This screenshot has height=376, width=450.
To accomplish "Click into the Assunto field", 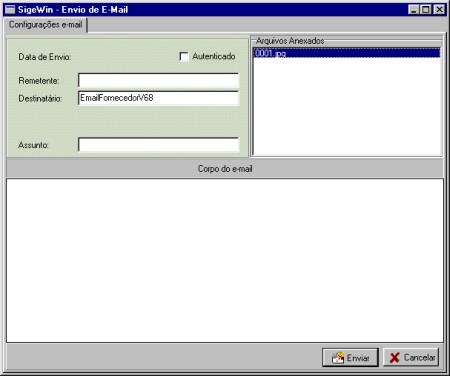I will (x=158, y=145).
